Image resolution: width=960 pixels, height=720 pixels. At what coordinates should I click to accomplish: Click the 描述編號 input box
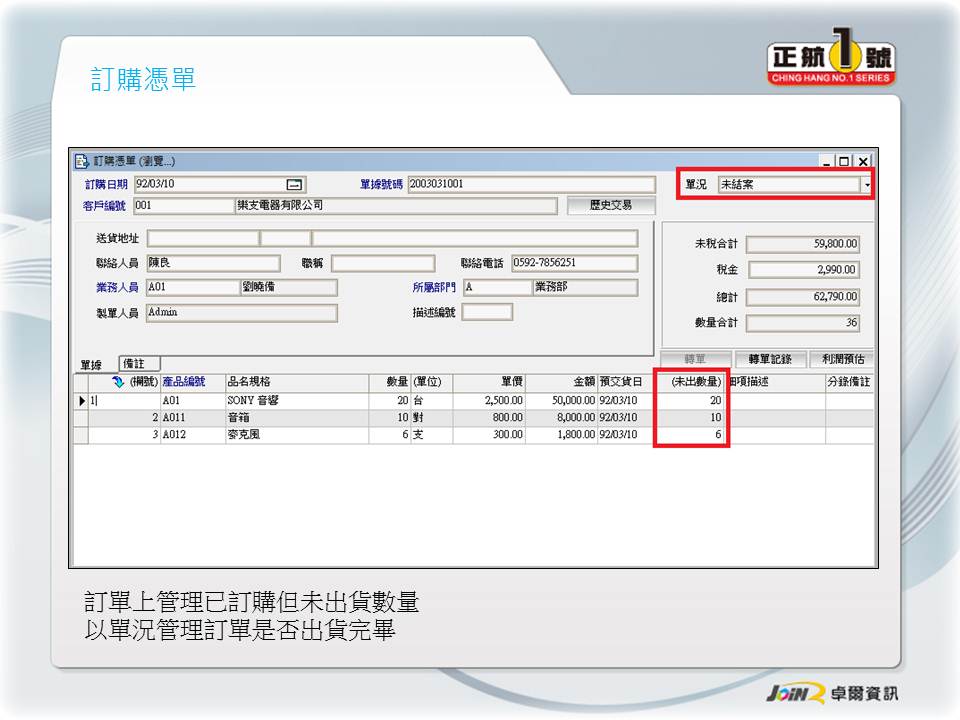487,312
